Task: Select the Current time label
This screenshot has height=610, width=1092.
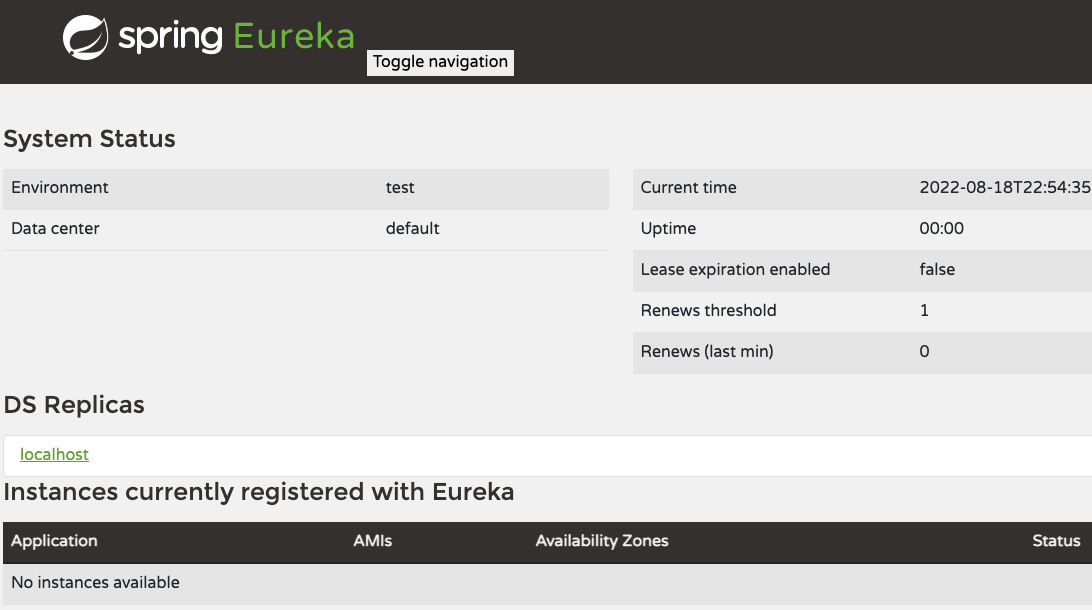Action: [x=688, y=187]
